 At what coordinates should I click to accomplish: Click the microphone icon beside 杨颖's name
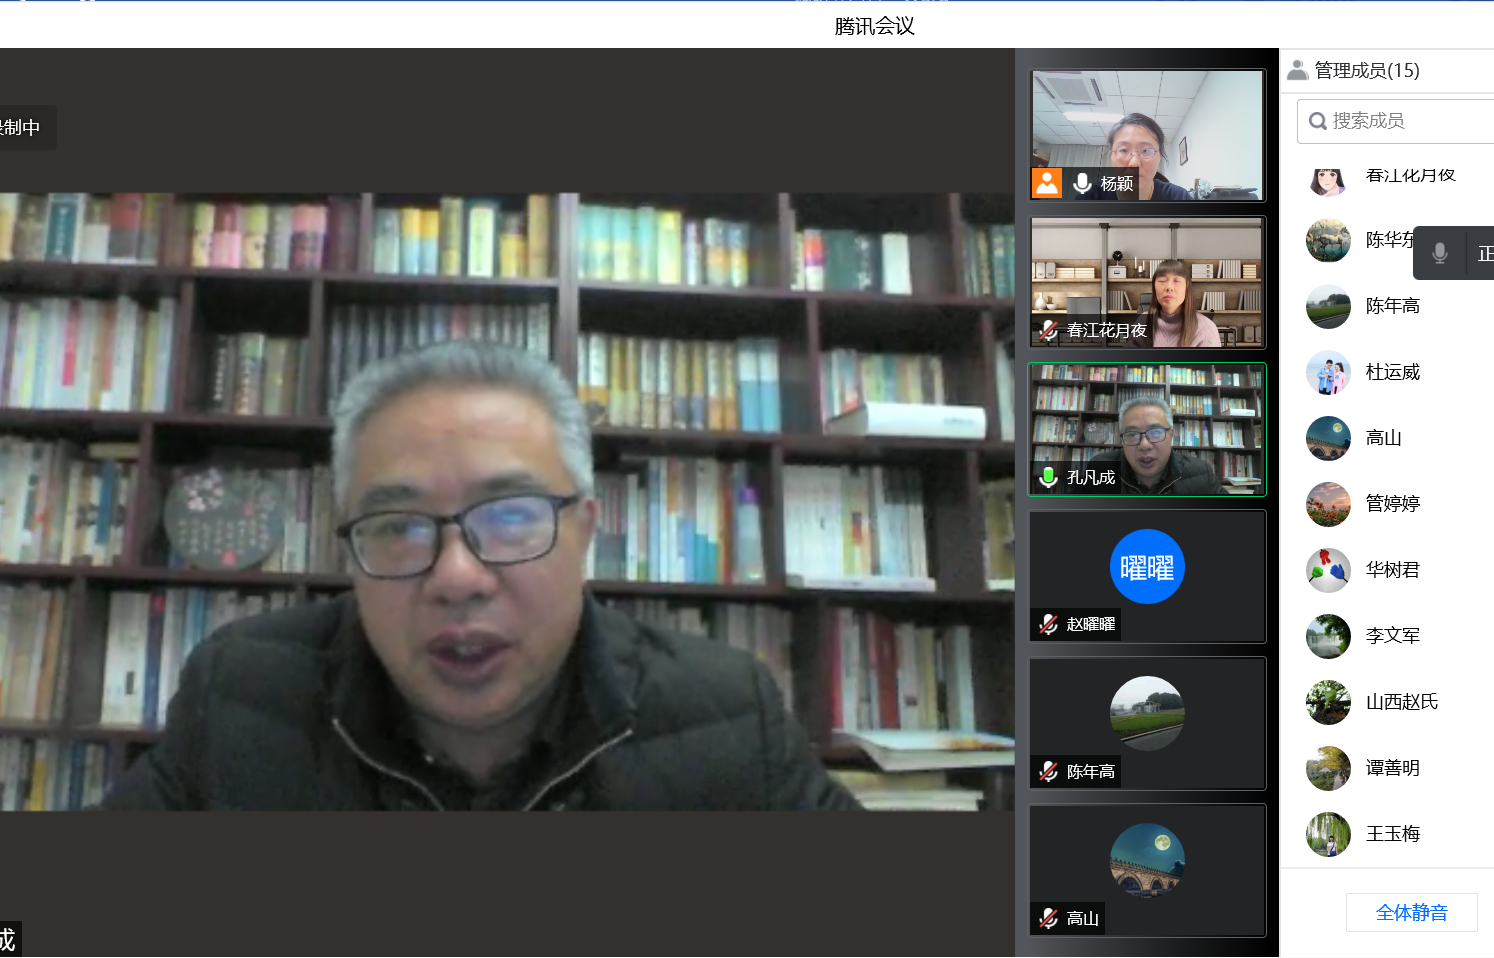(1082, 183)
